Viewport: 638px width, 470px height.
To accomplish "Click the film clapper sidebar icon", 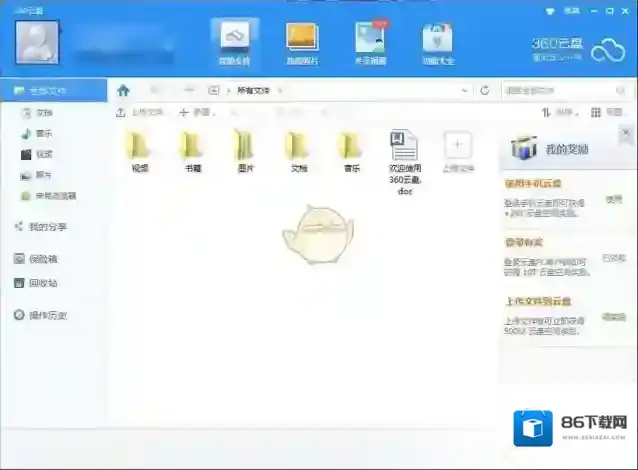I will 26,154.
